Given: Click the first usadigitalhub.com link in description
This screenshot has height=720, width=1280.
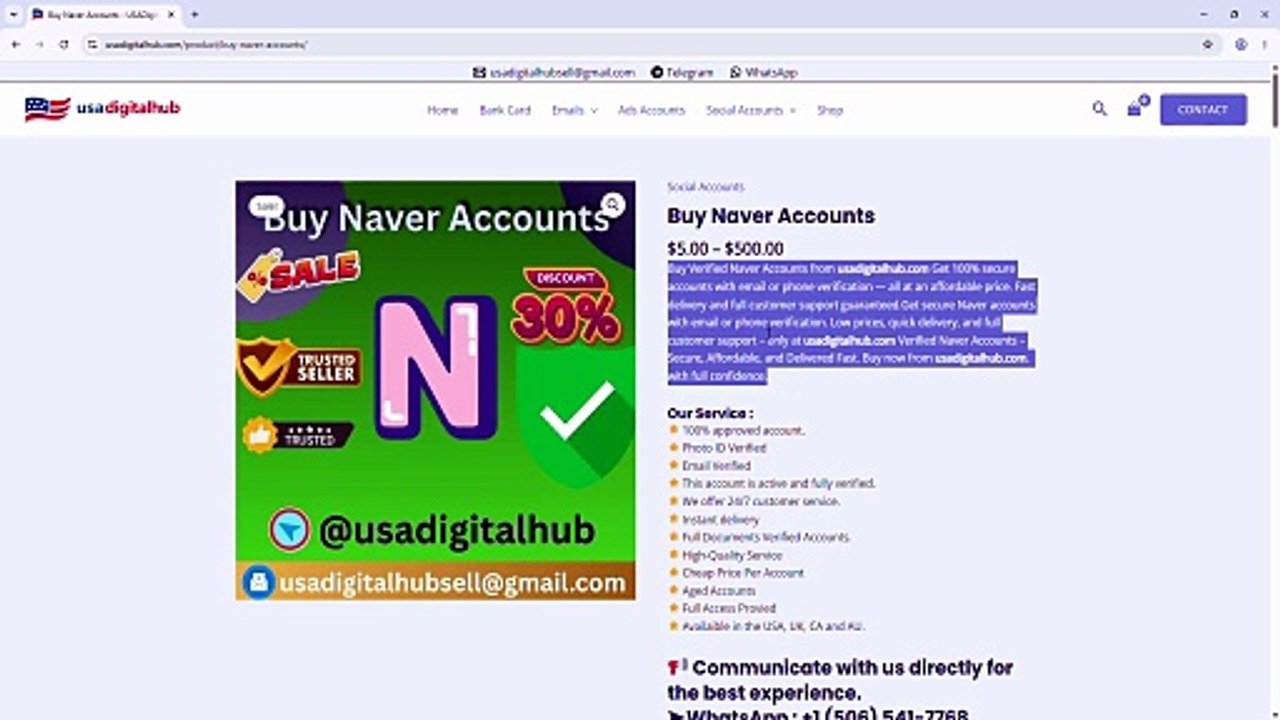Looking at the screenshot, I should coord(883,269).
